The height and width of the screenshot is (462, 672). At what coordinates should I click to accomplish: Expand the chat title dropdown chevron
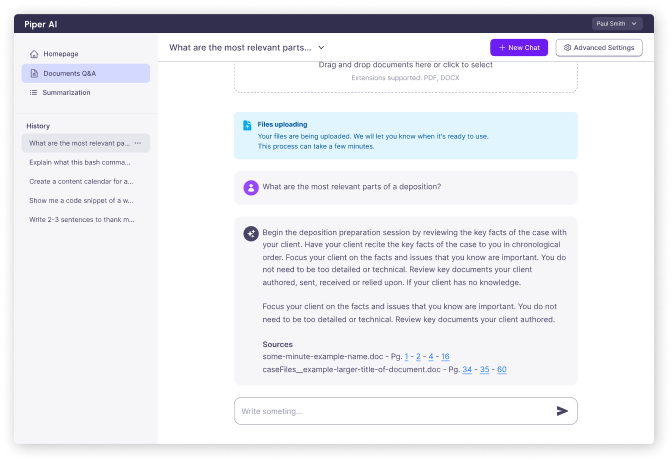[321, 48]
